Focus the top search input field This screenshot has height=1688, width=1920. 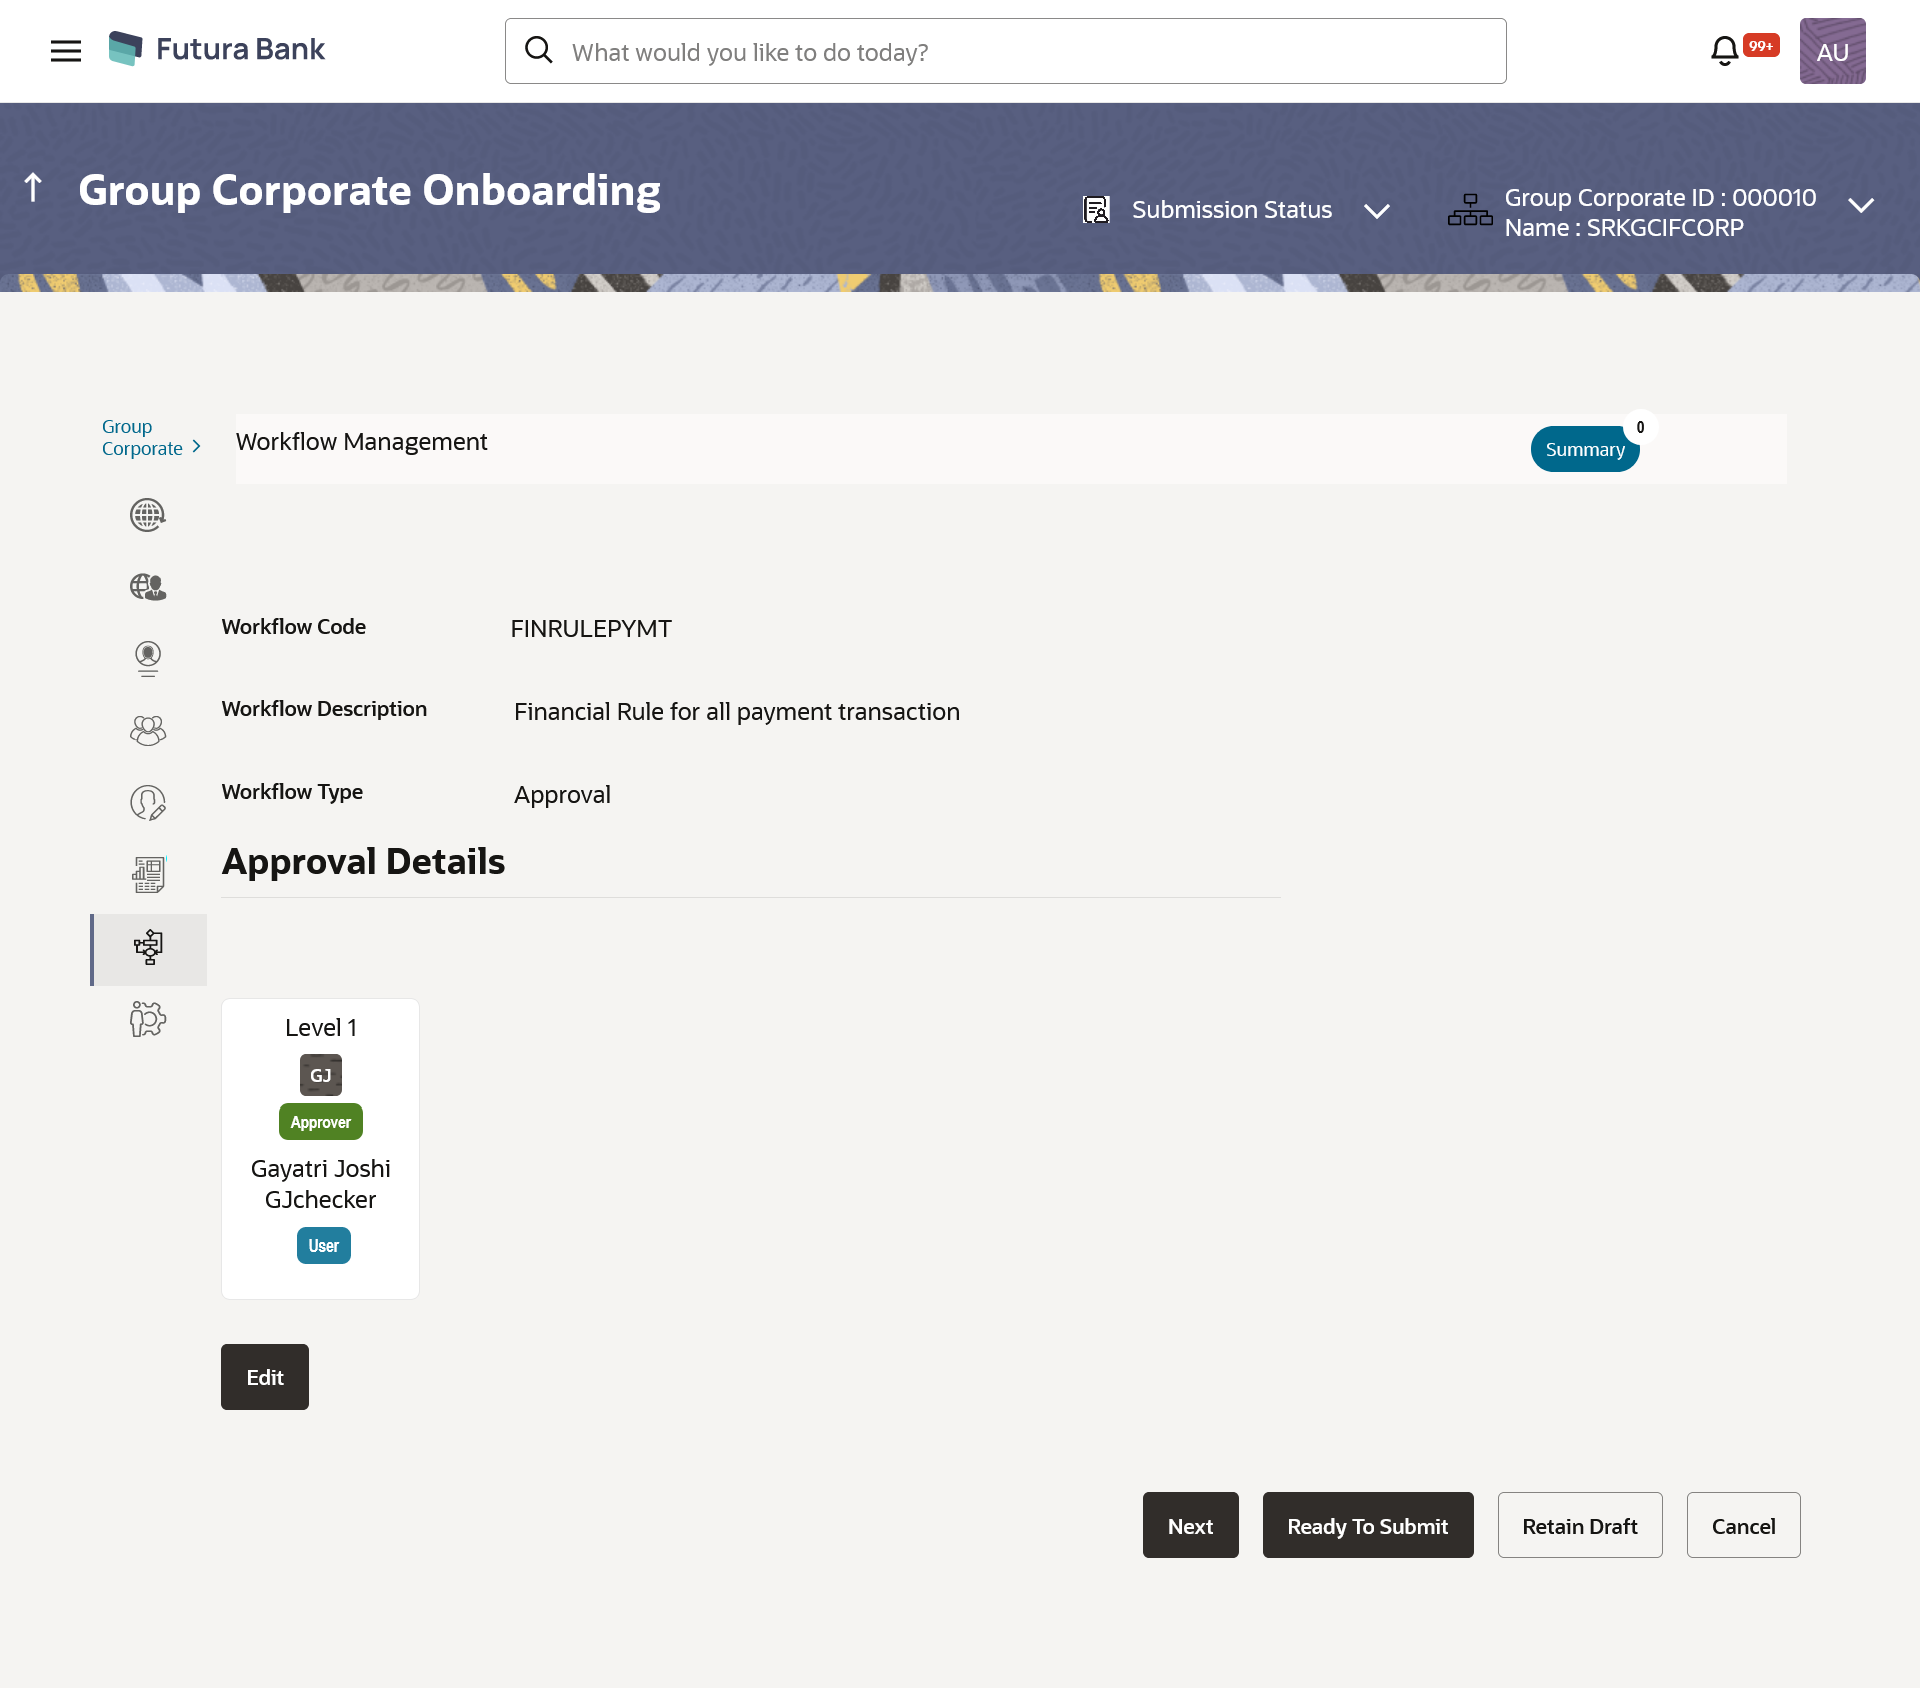(x=1020, y=52)
